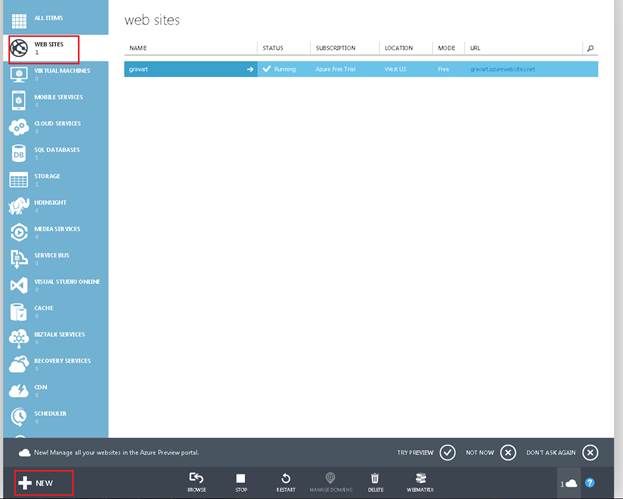Click the Azure Free Trial subscription cell
Viewport: 623px width, 499px height.
[335, 69]
